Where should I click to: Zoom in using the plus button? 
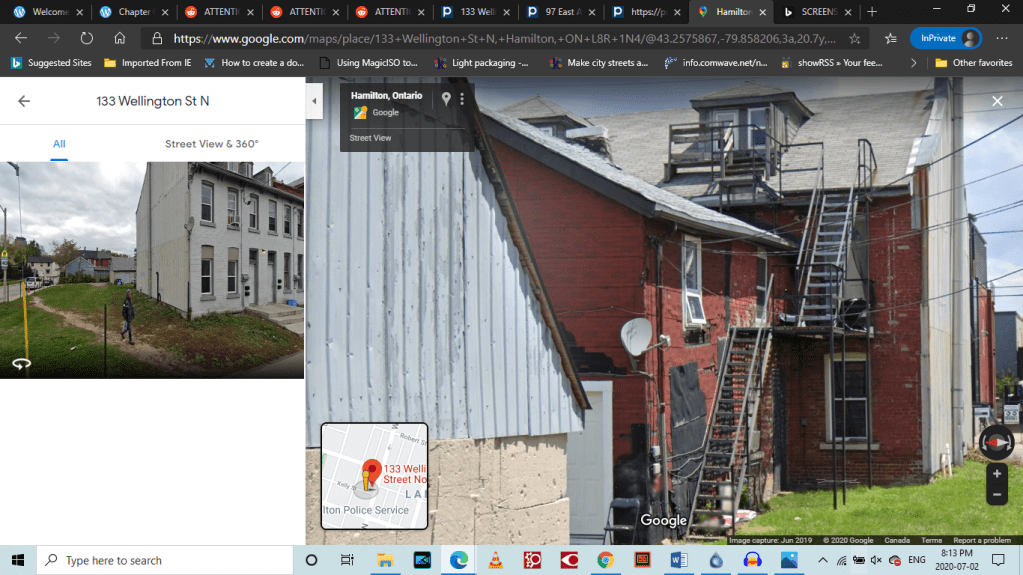tap(996, 474)
